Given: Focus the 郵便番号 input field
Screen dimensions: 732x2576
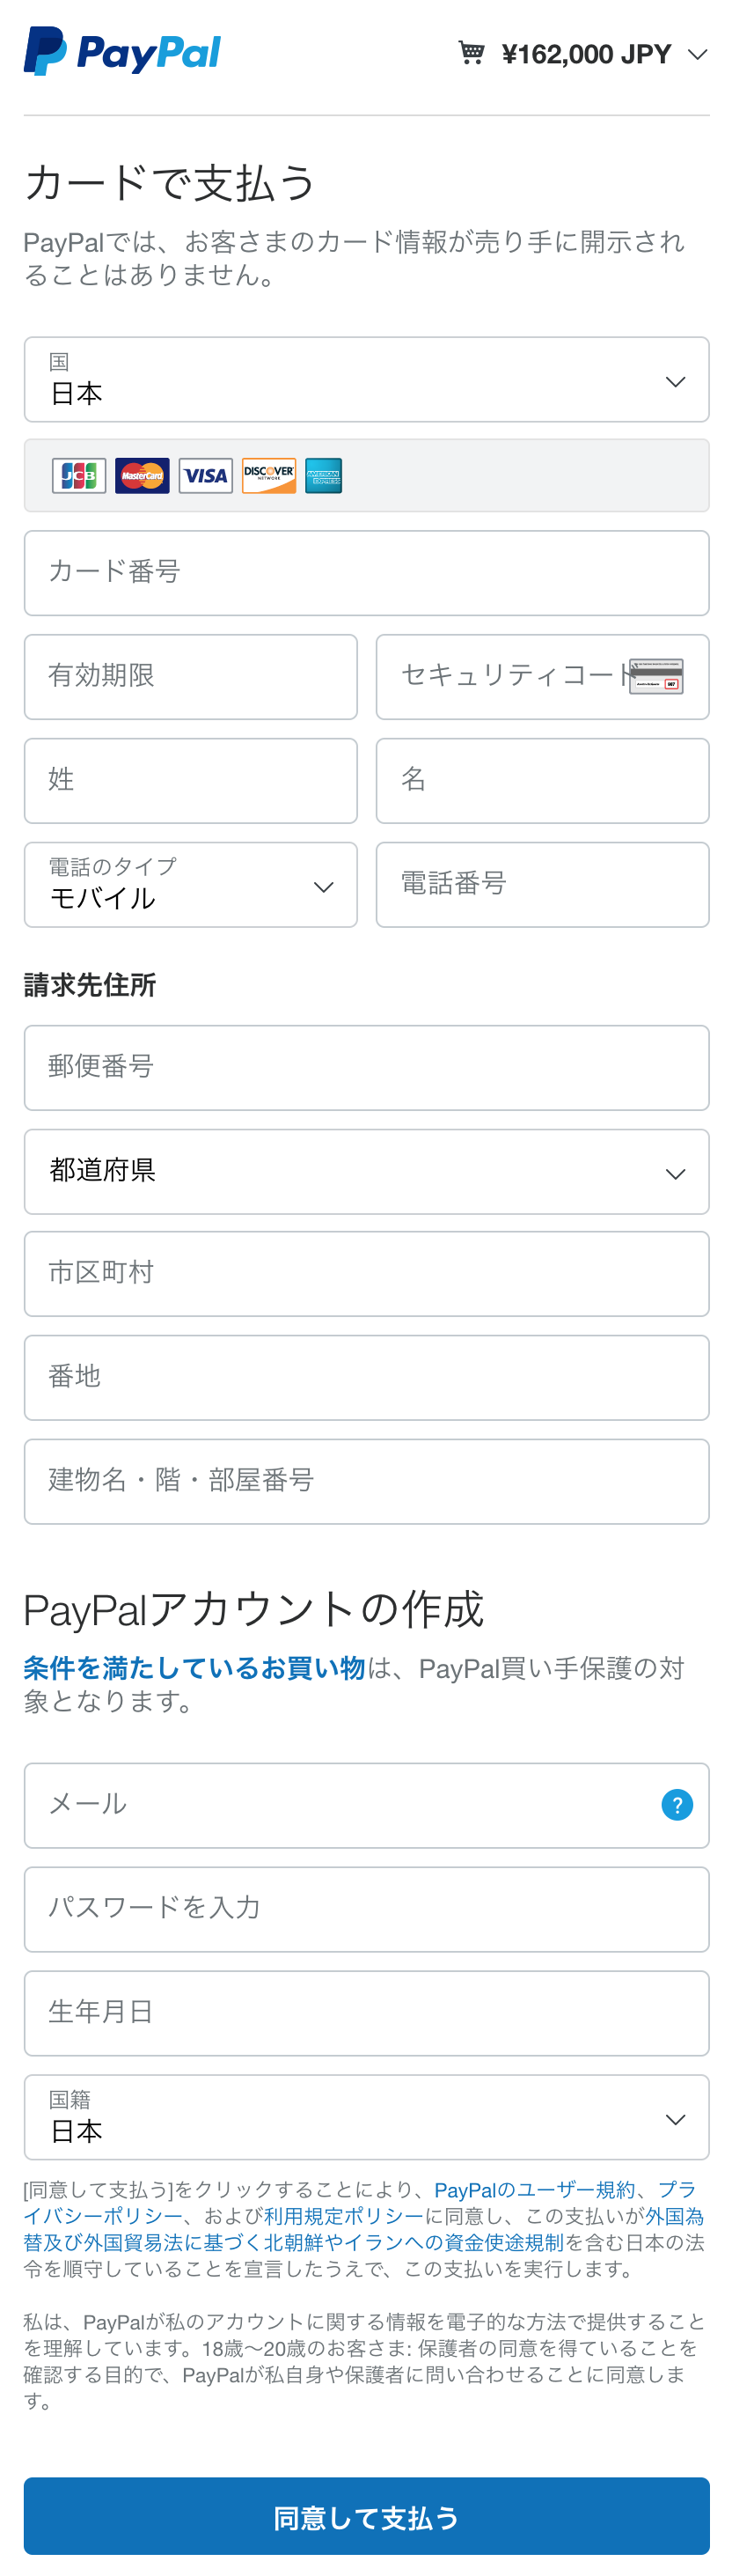Looking at the screenshot, I should click(x=367, y=1068).
